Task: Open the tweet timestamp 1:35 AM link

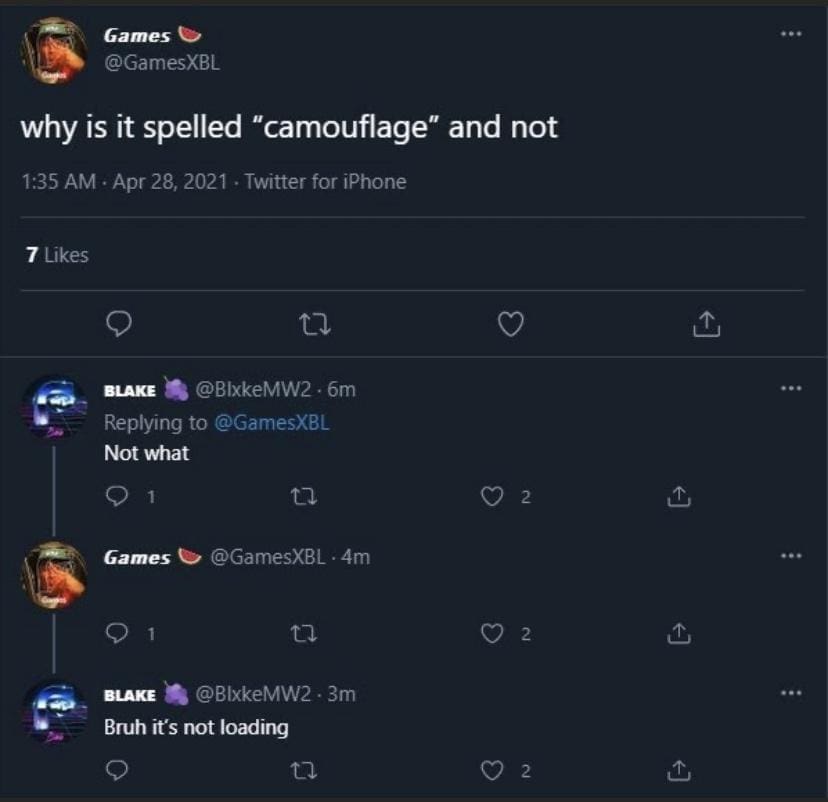Action: pos(59,181)
